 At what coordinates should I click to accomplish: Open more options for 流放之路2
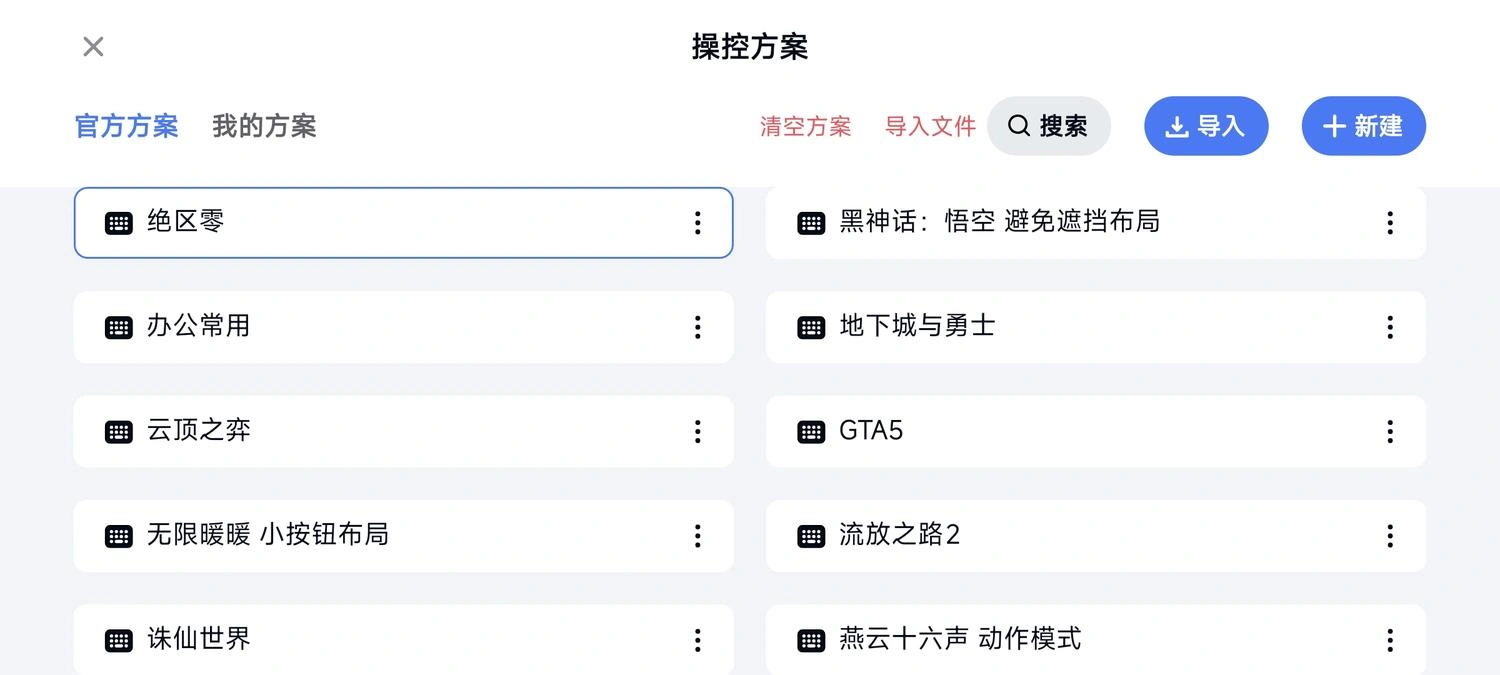(x=1390, y=536)
